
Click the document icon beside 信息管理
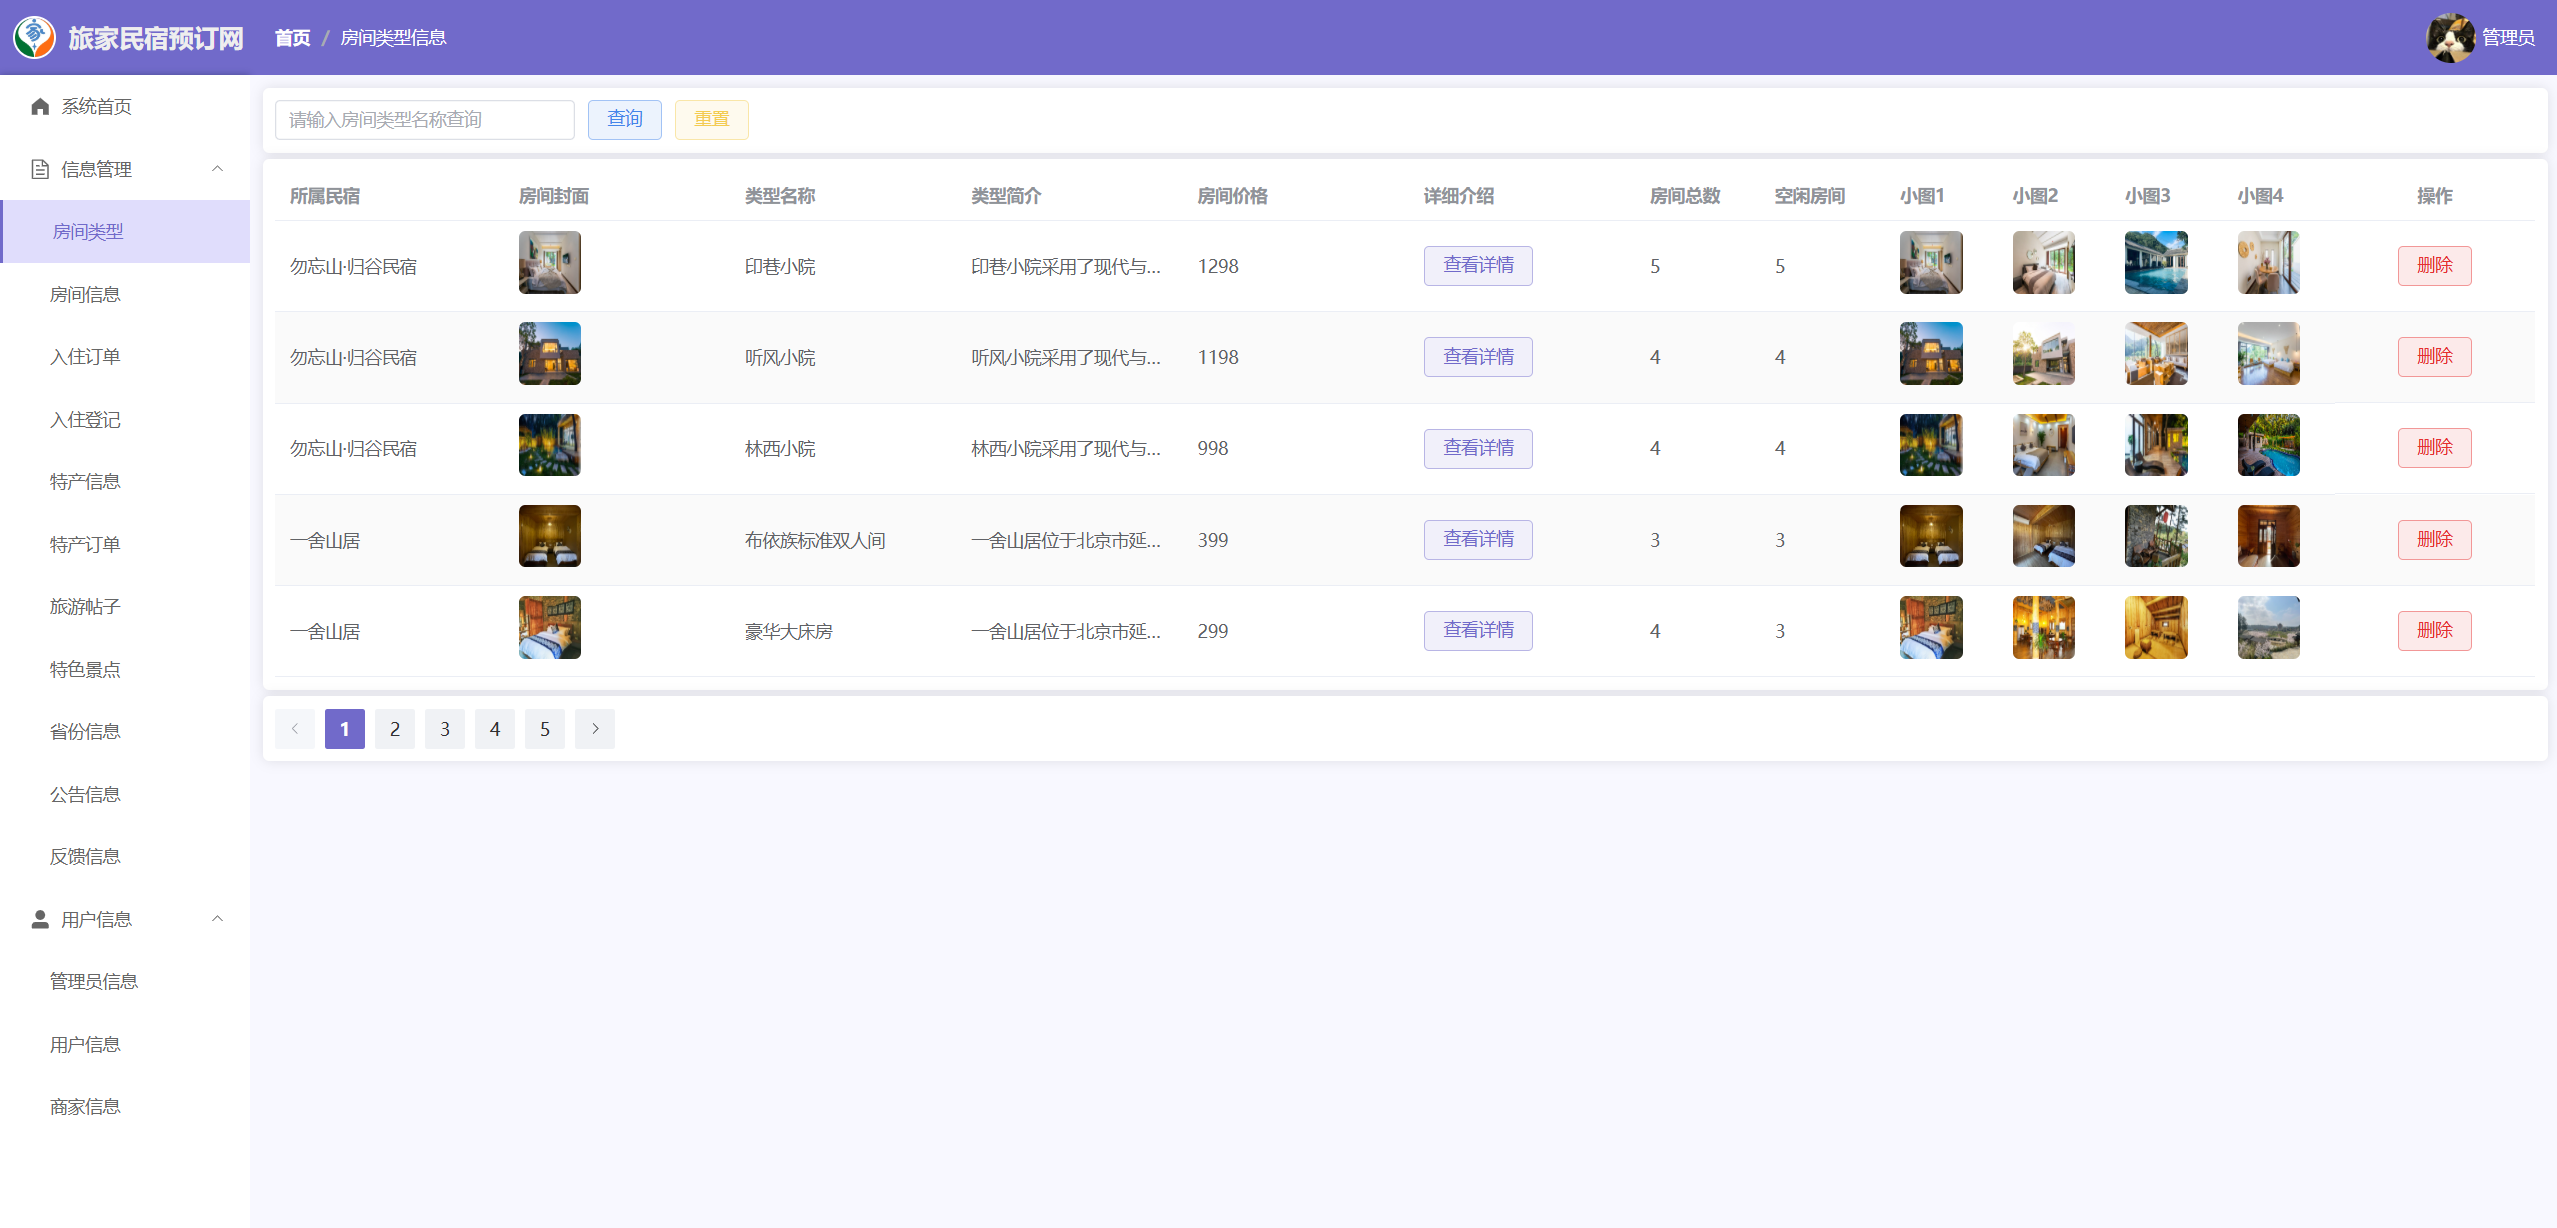coord(40,169)
